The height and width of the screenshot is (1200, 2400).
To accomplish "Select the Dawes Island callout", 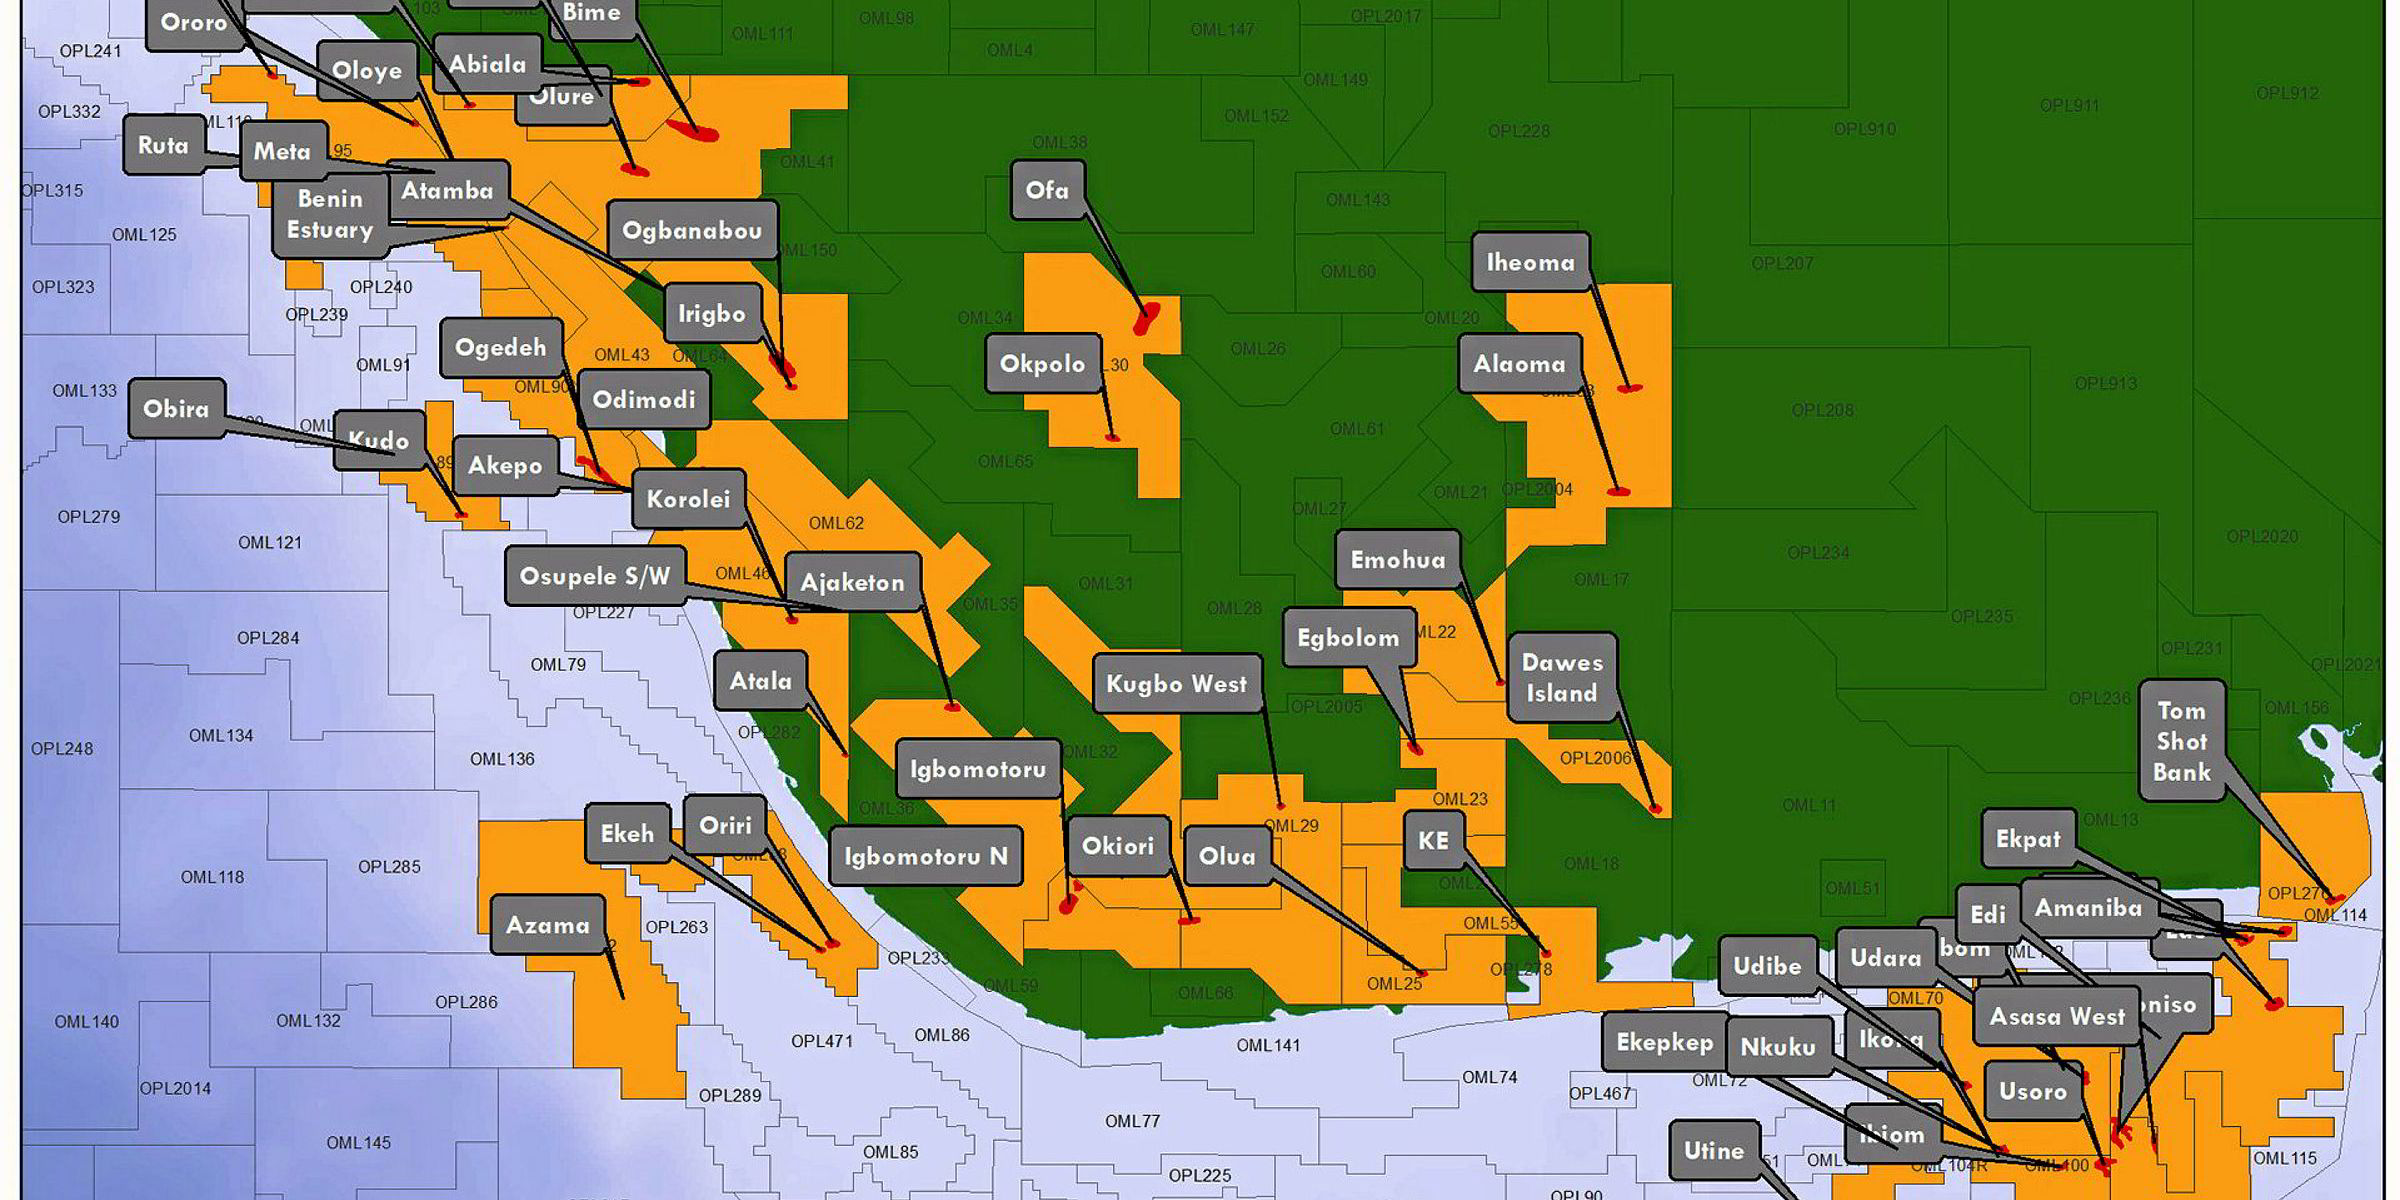I will coord(1564,674).
